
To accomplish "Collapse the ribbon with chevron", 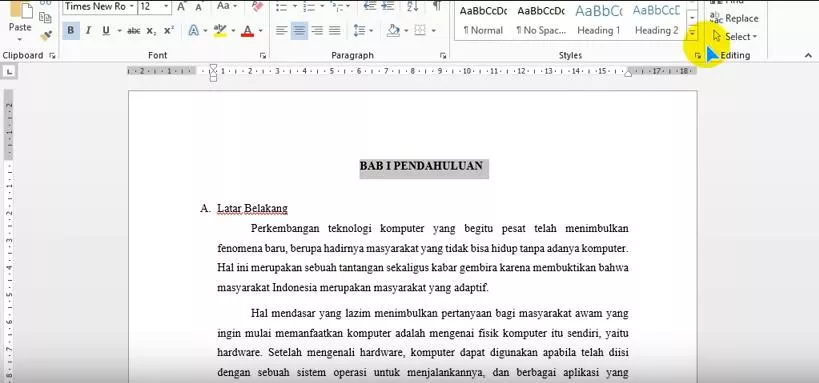I will 808,55.
